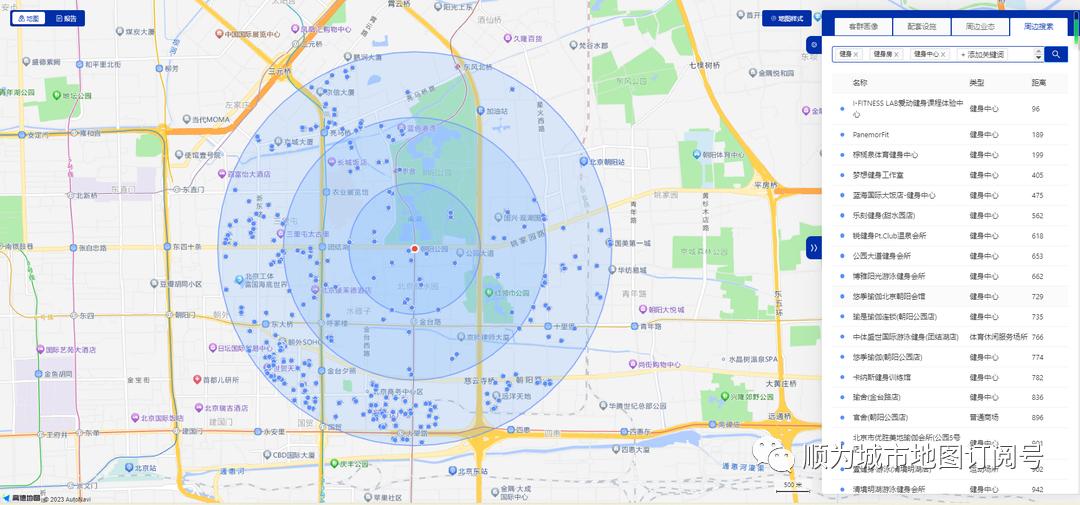
Task: Click the 加油站 marker on map
Action: coord(480,110)
